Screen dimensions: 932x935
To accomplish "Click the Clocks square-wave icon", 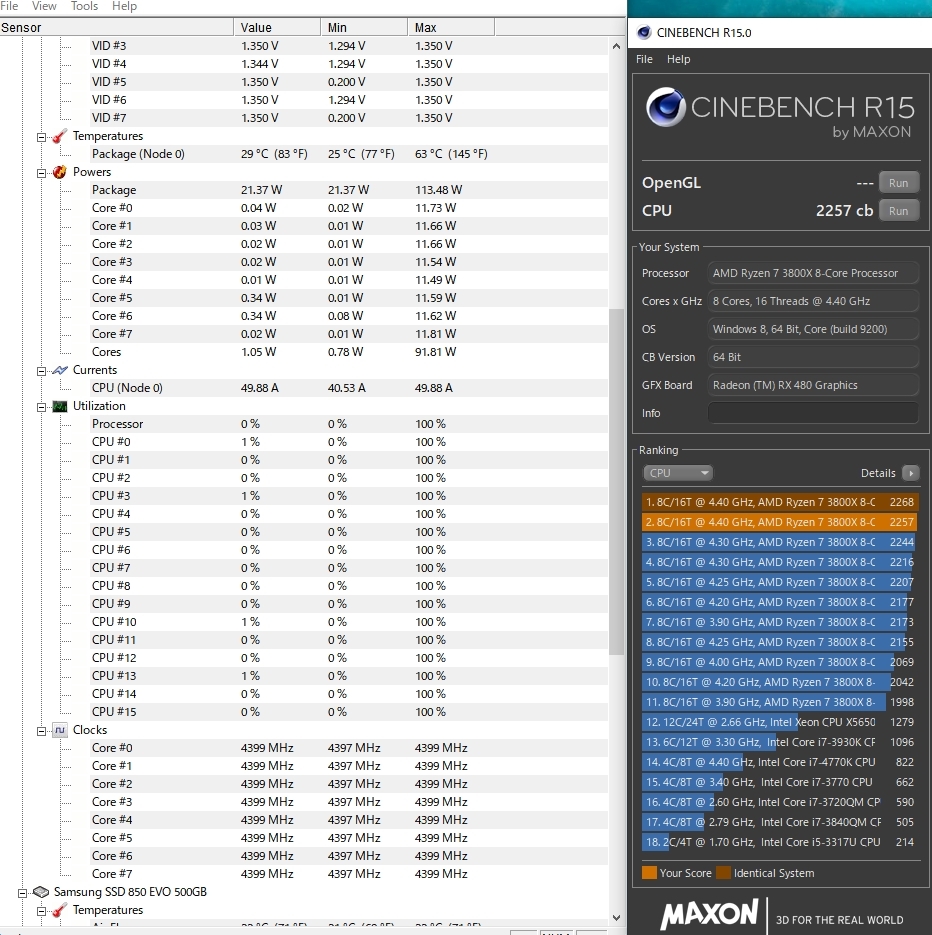I will coord(60,730).
